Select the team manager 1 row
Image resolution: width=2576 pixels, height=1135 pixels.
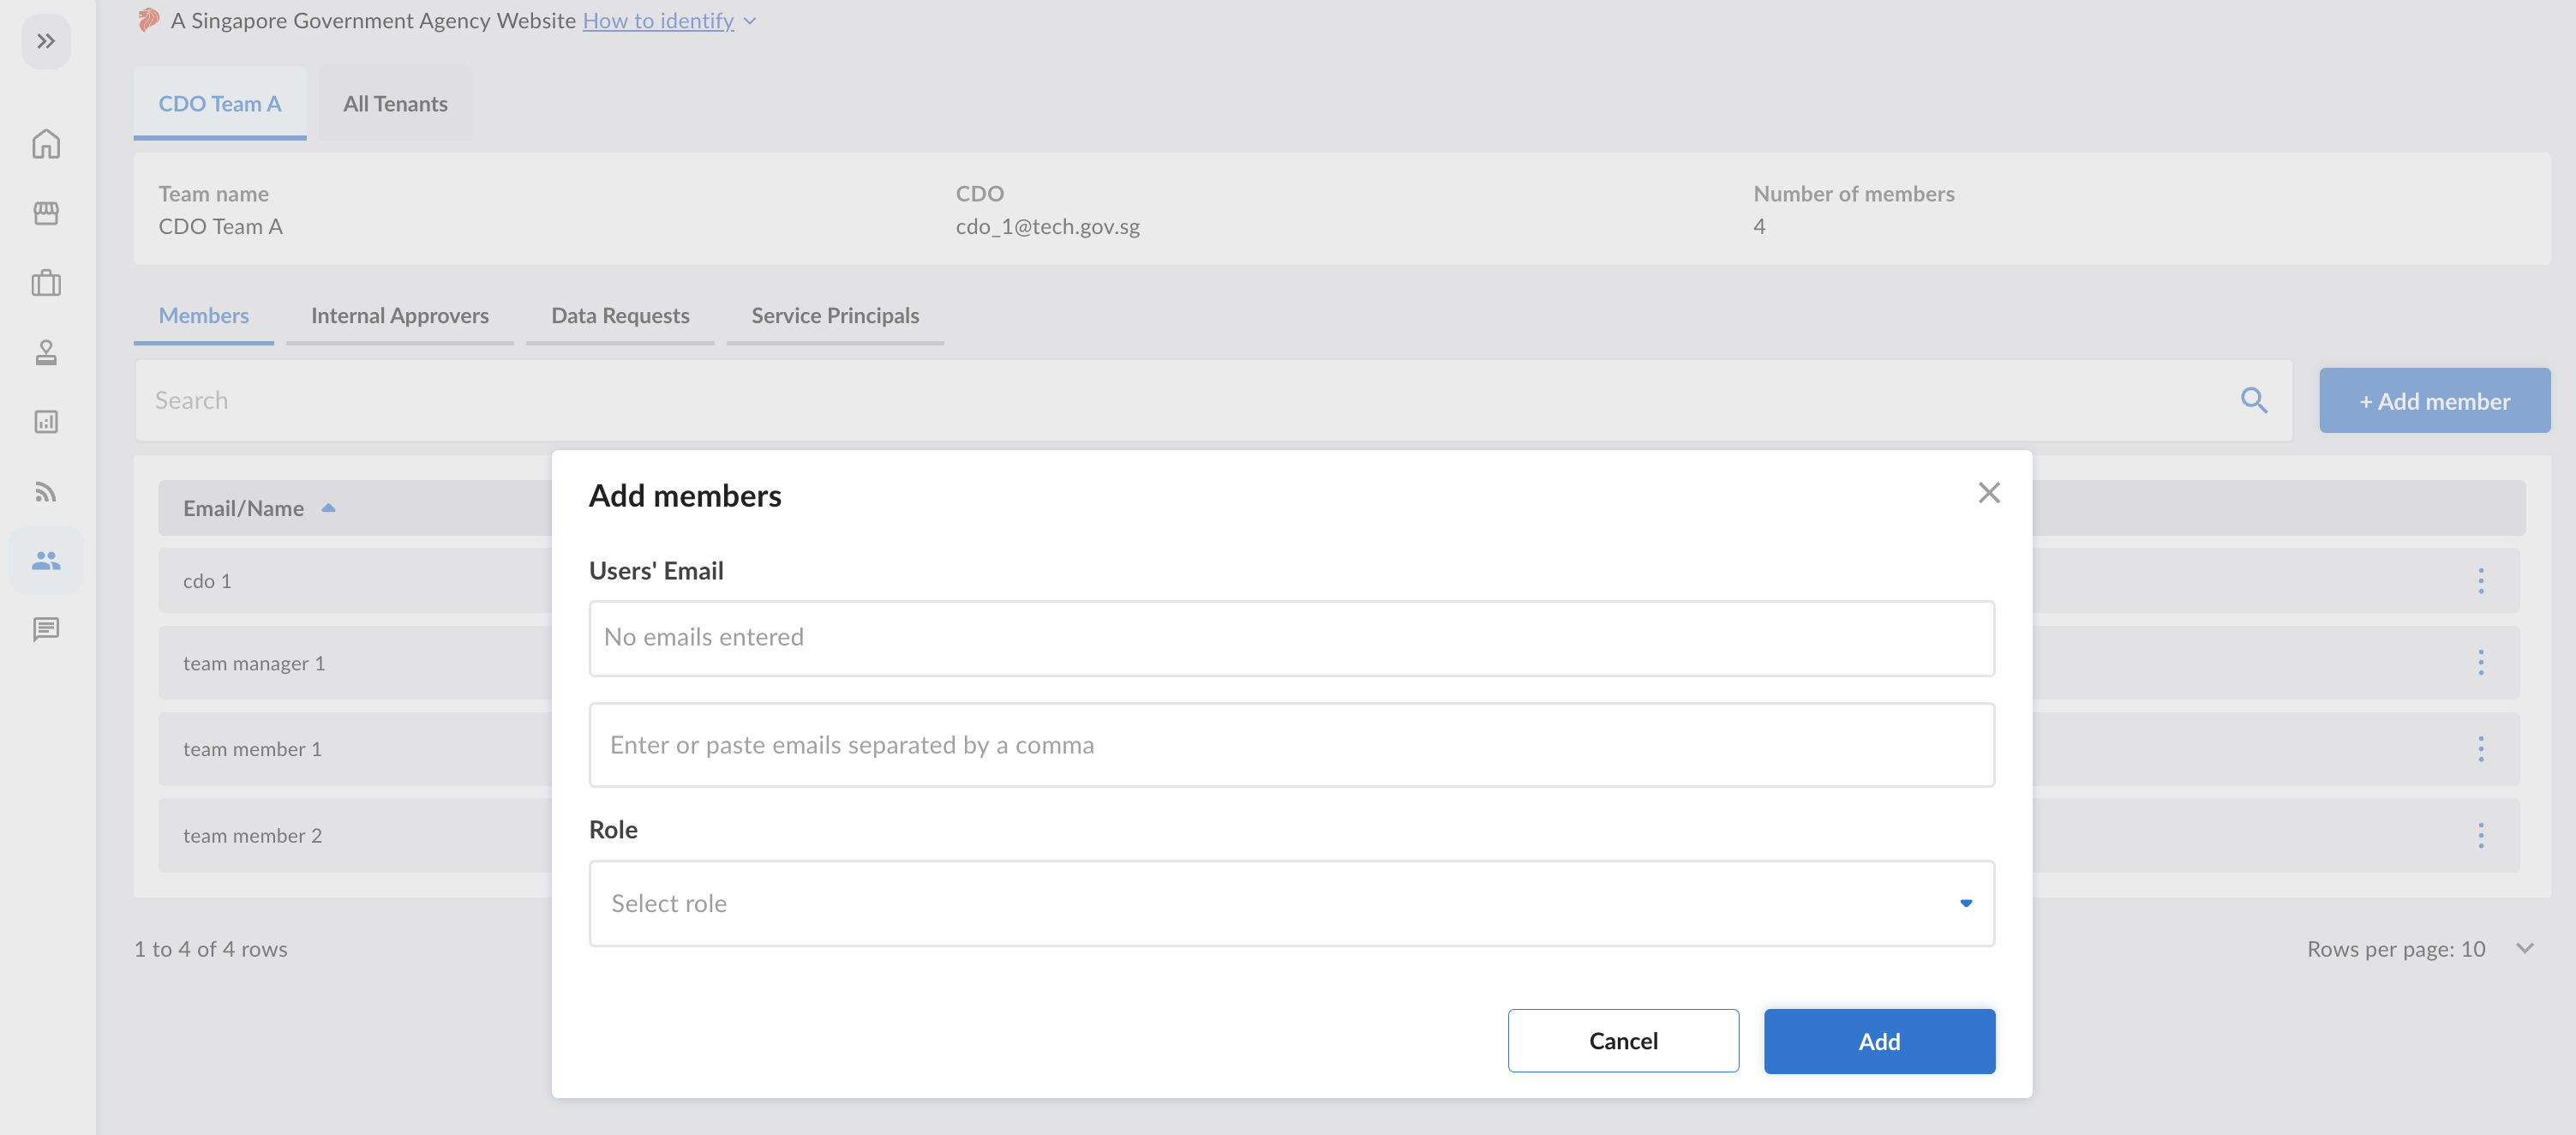pos(354,662)
